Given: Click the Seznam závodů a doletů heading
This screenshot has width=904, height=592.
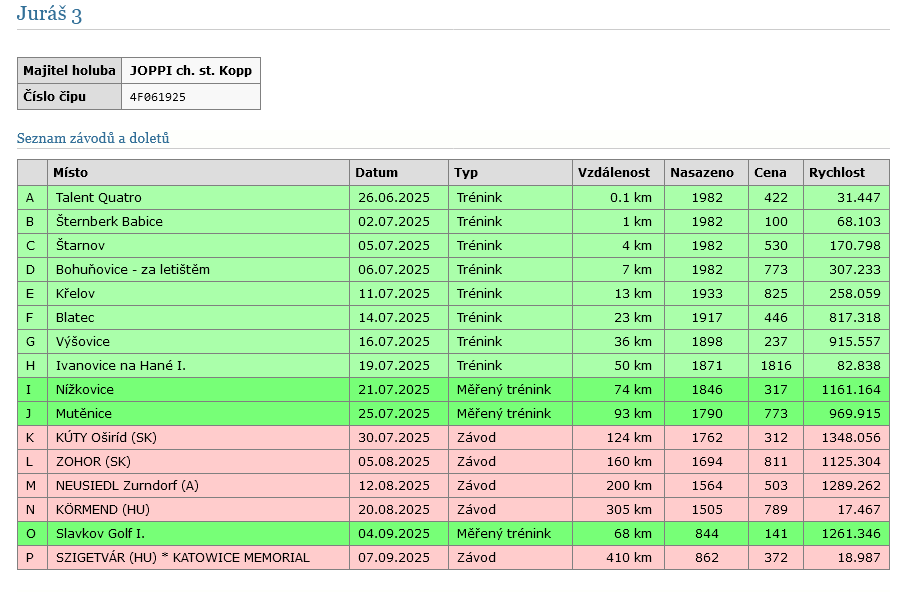Looking at the screenshot, I should (x=93, y=138).
